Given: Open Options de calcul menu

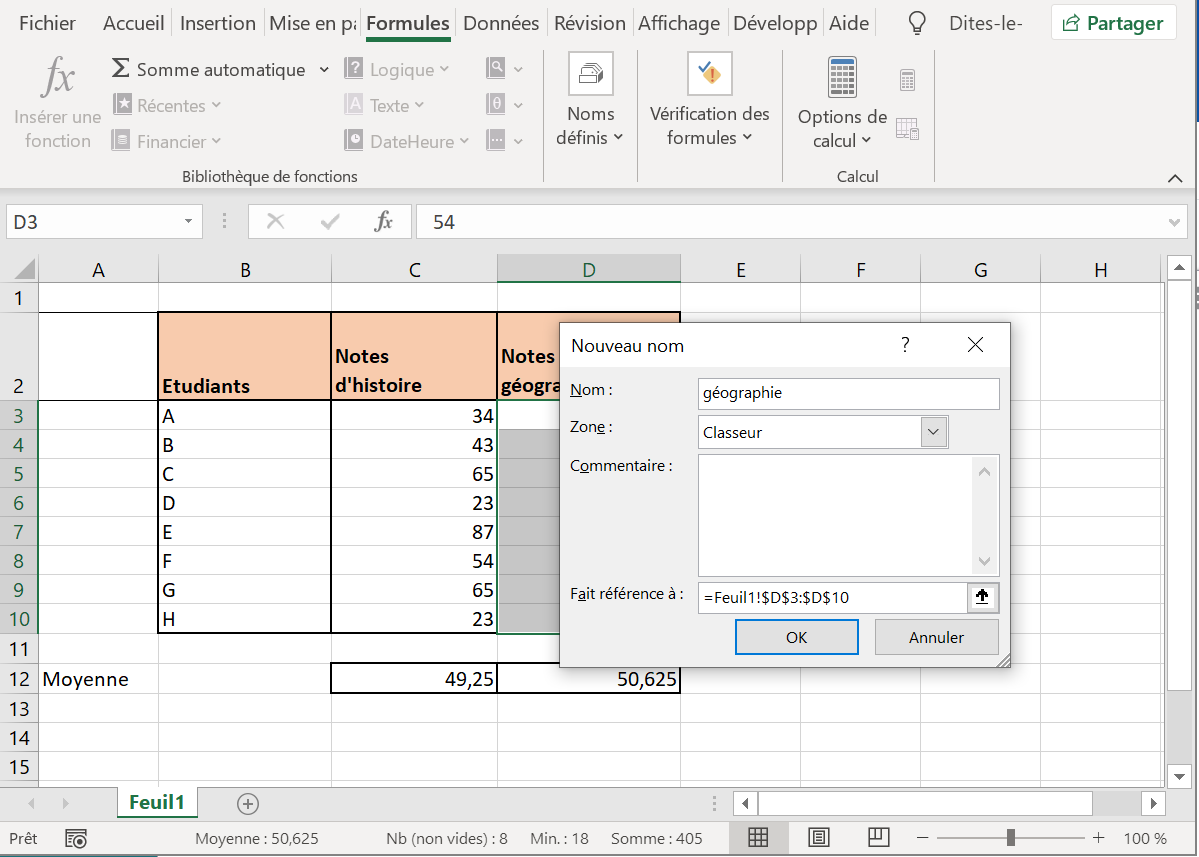Looking at the screenshot, I should 842,103.
